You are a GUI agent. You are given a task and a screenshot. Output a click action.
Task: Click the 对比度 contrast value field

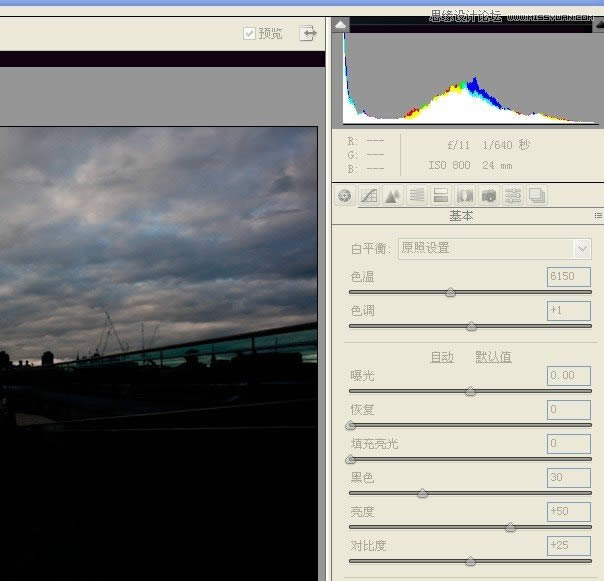pyautogui.click(x=569, y=546)
